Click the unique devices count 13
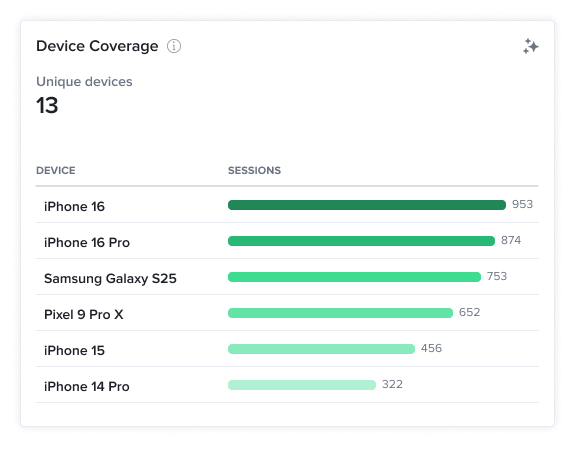 [x=47, y=106]
